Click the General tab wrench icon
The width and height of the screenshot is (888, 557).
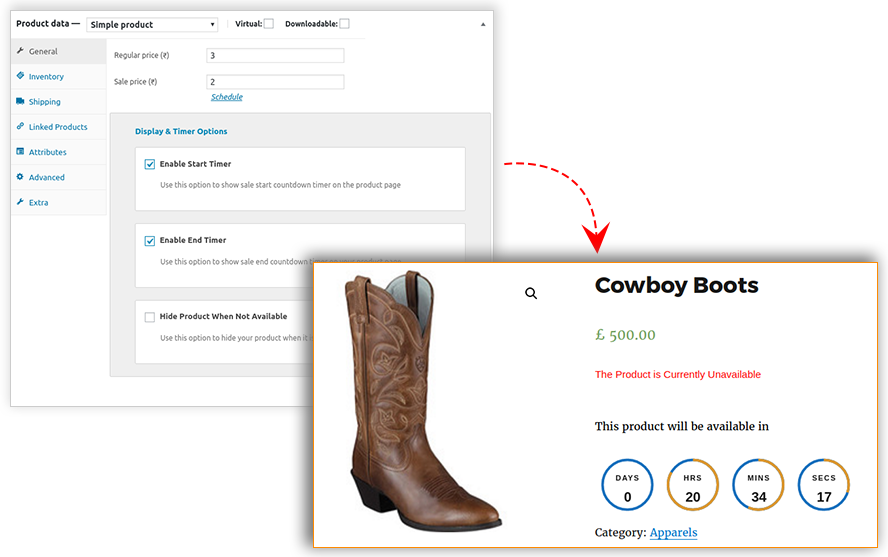coord(20,51)
